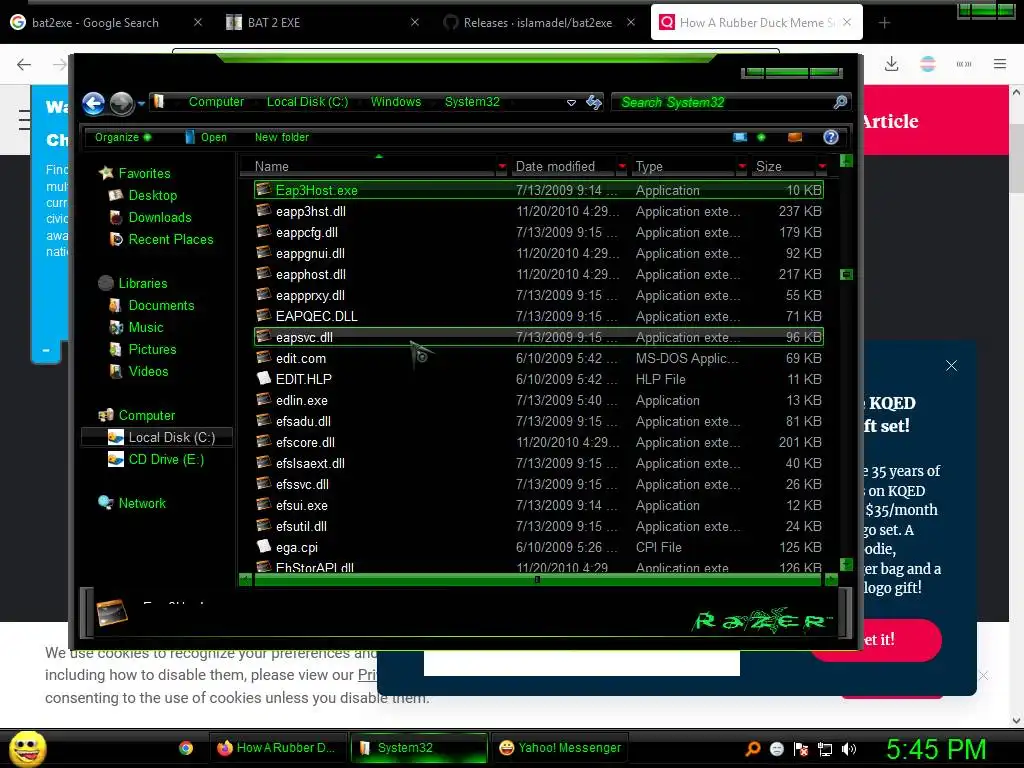Sort files by the Name column
The height and width of the screenshot is (768, 1024).
coord(272,167)
